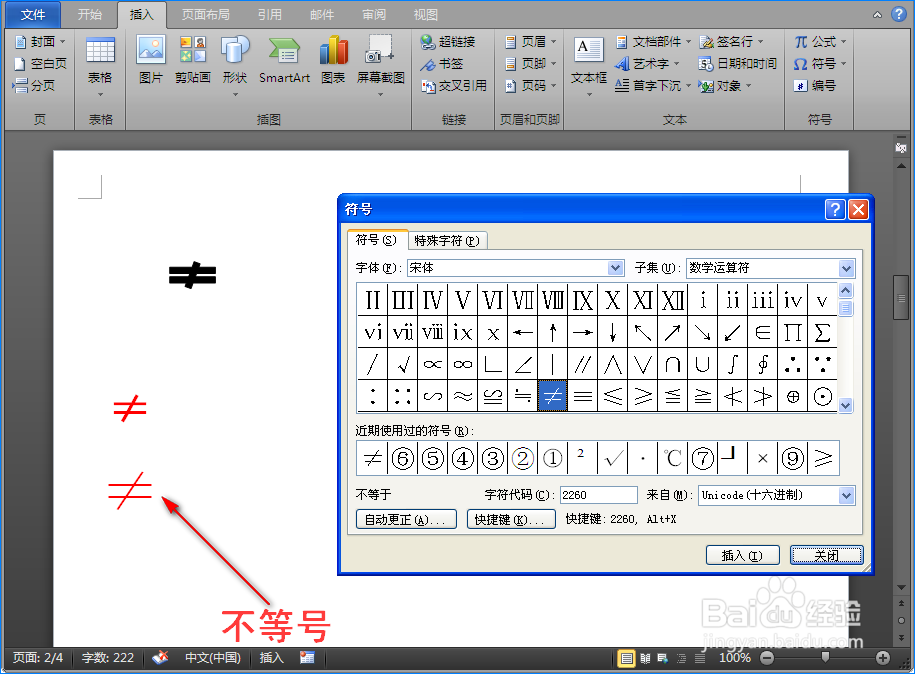Click the 屏幕截图 Screenshot tool

click(x=379, y=55)
